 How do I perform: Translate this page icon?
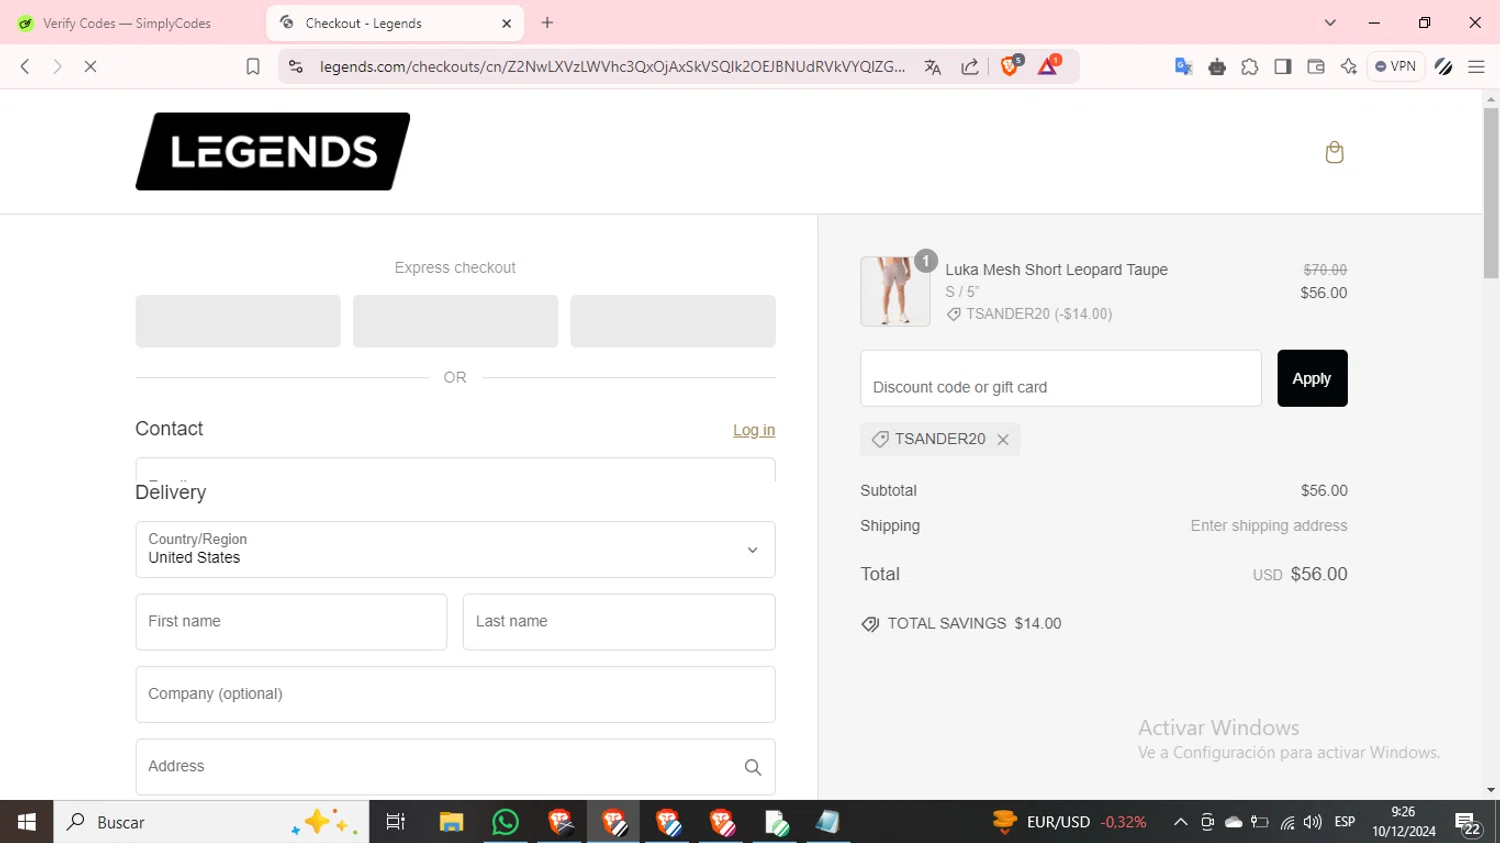coord(933,67)
